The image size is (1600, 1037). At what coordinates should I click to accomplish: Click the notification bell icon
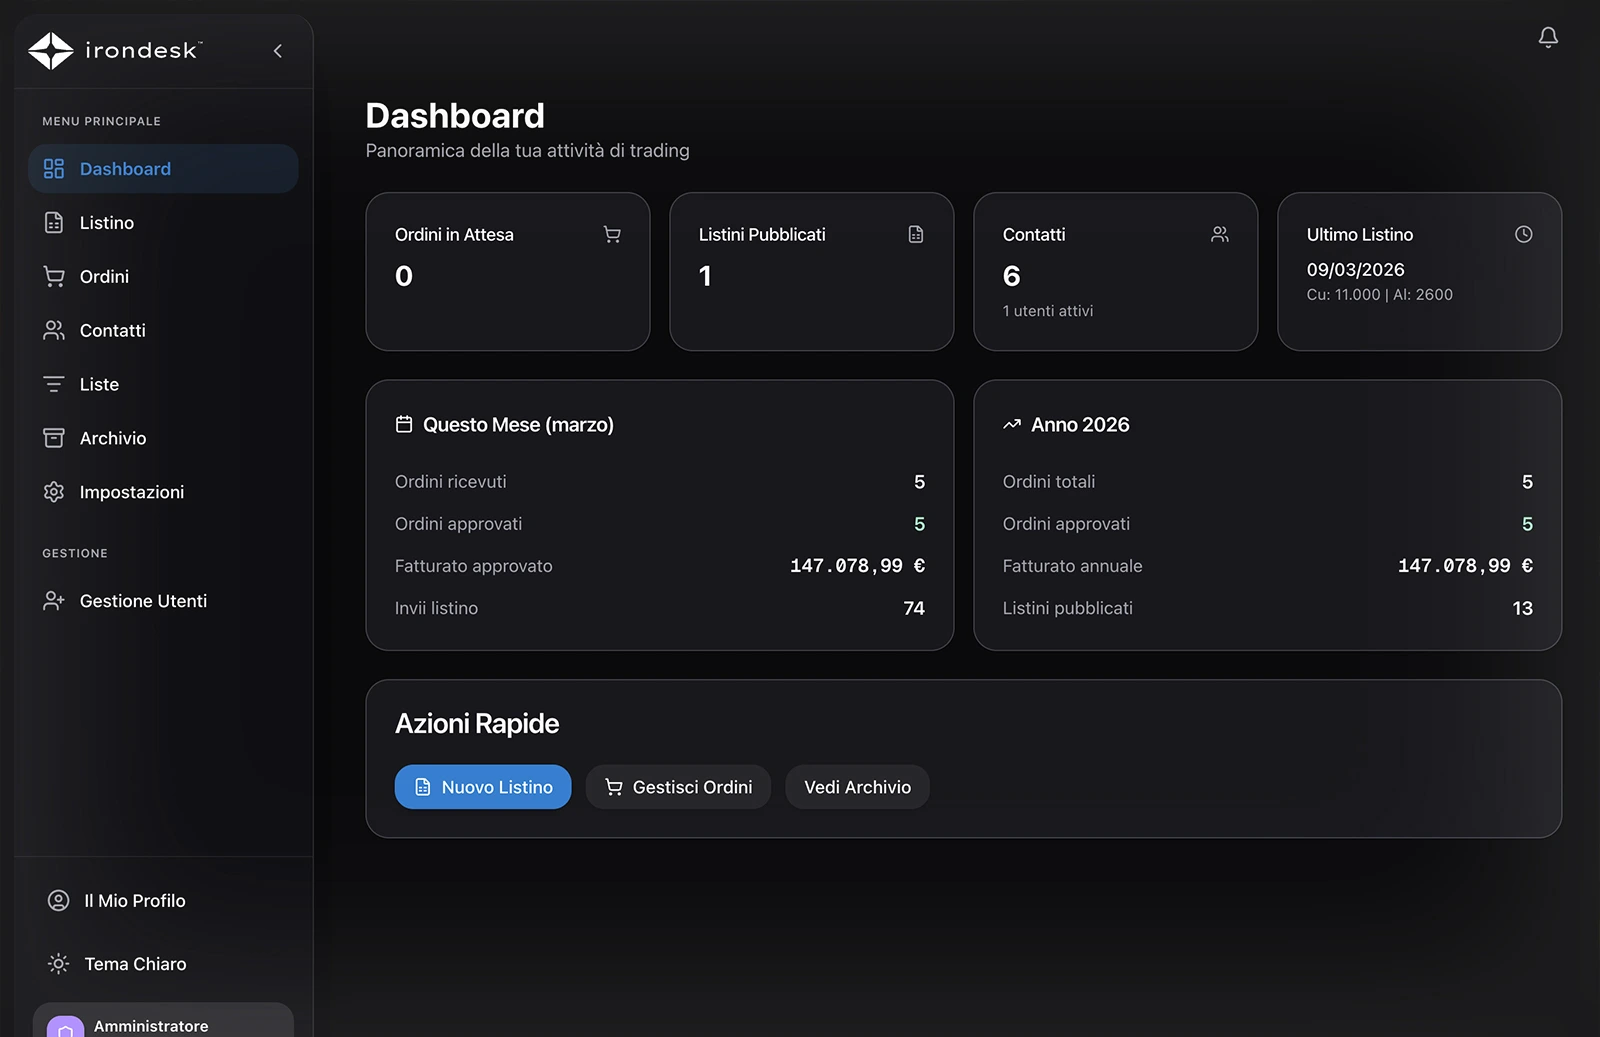tap(1547, 38)
